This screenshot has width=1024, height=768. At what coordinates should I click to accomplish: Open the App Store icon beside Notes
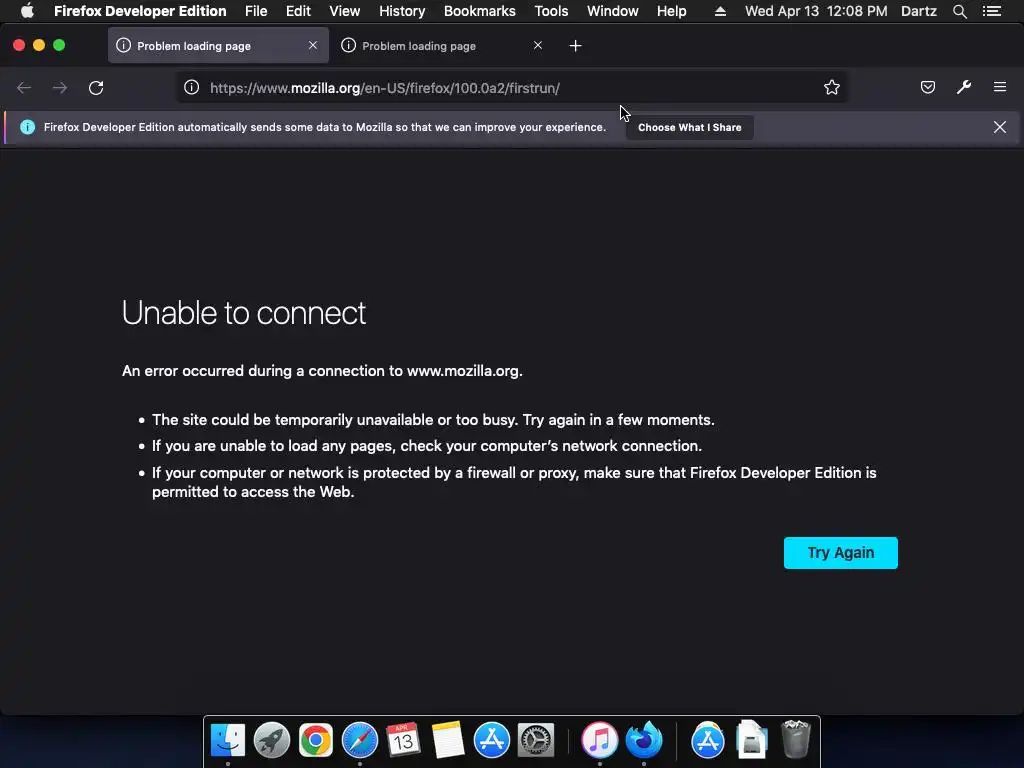click(492, 740)
